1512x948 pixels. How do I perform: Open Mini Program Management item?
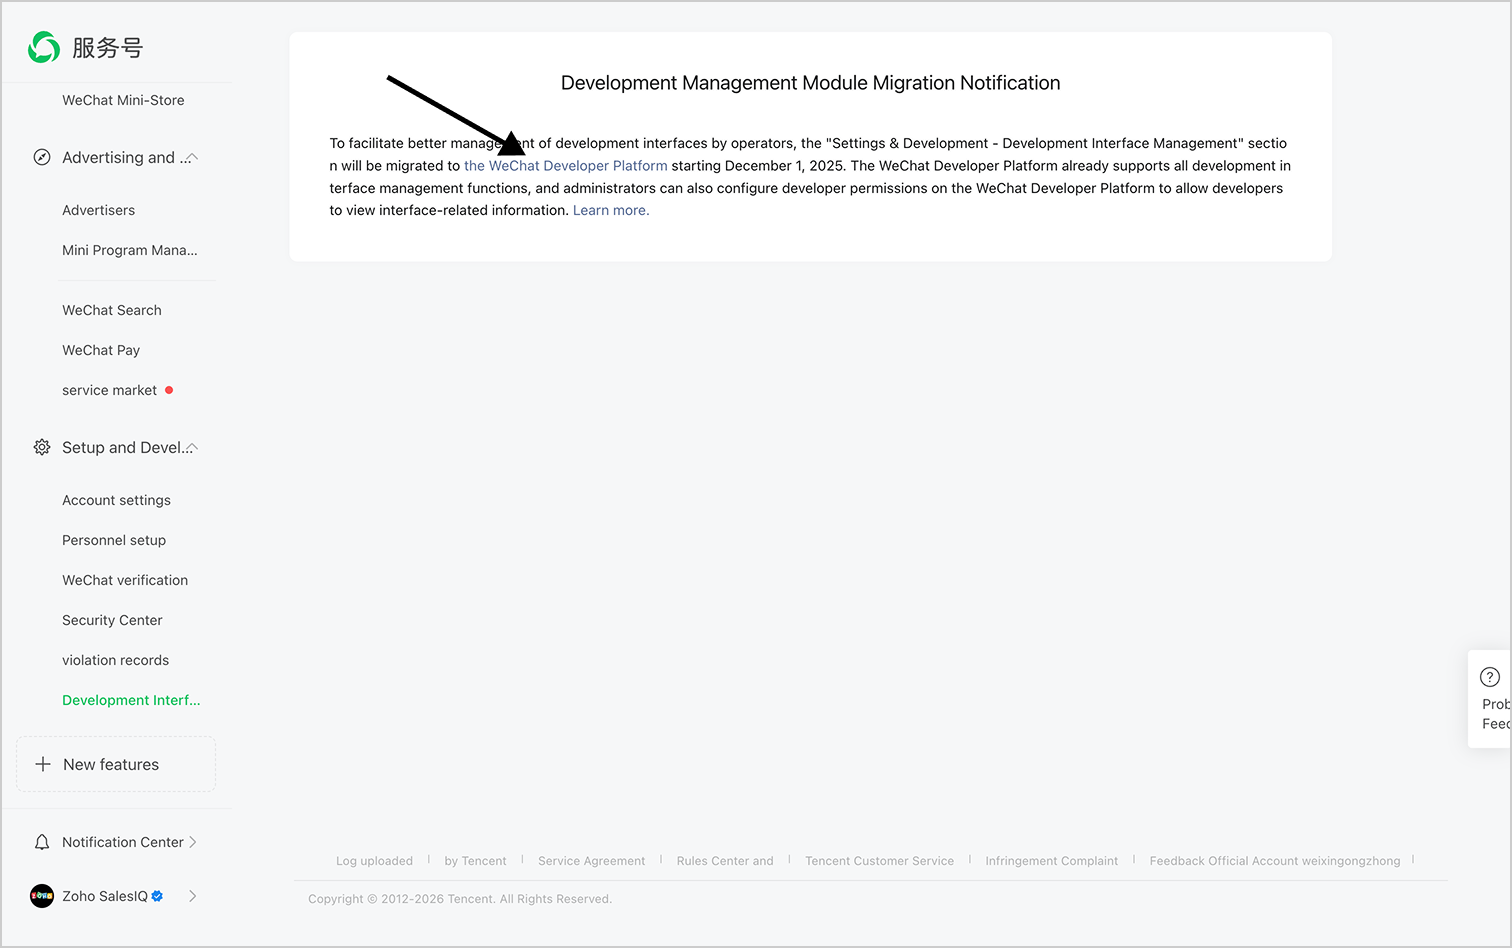click(x=130, y=250)
